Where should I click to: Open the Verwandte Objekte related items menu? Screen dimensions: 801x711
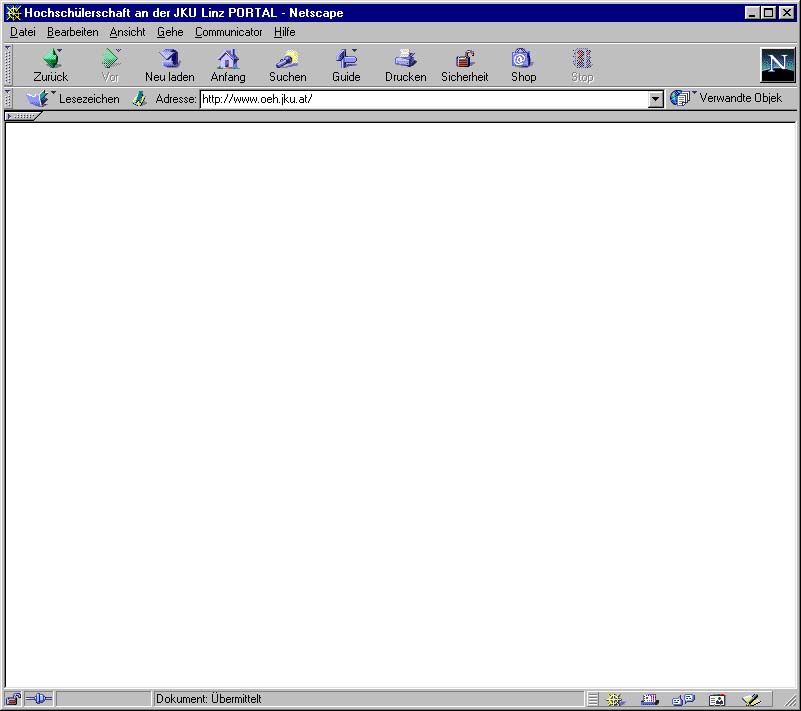726,98
